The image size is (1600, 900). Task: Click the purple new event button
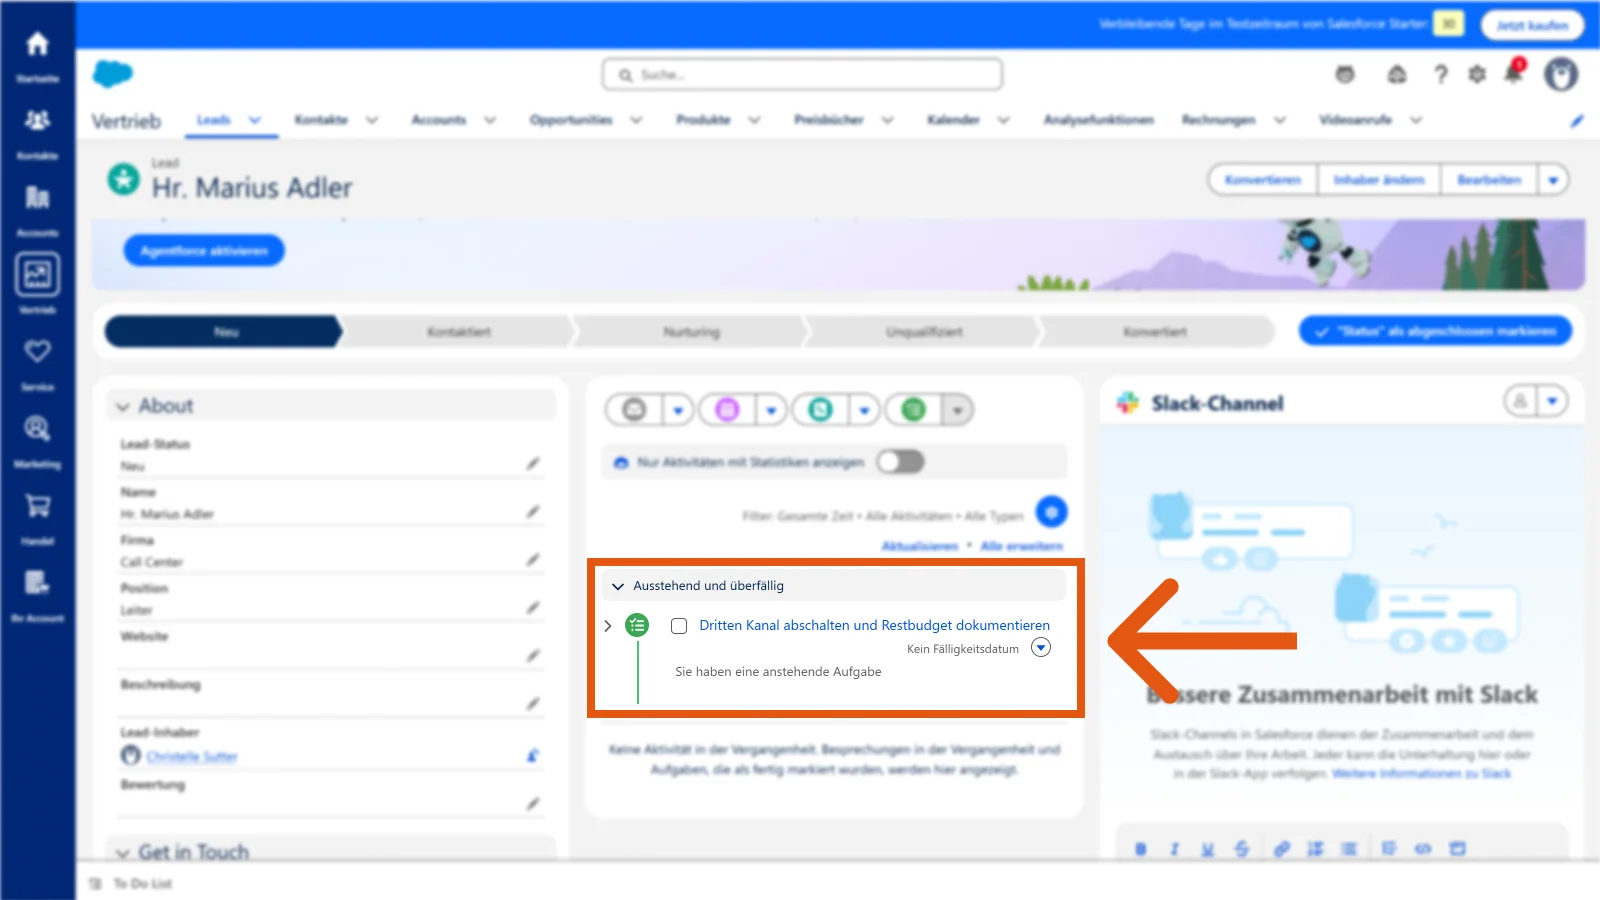pyautogui.click(x=727, y=410)
